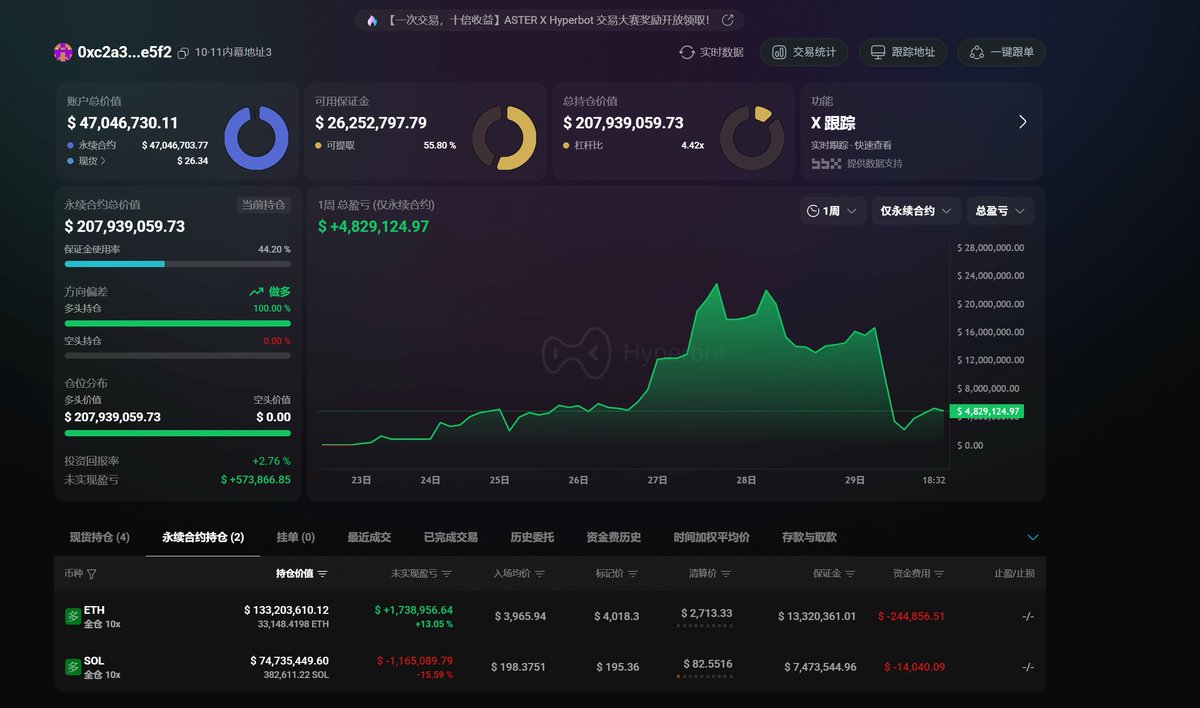This screenshot has width=1200, height=708.
Task: Open the 时间加权平均价 tab
Action: [x=712, y=537]
